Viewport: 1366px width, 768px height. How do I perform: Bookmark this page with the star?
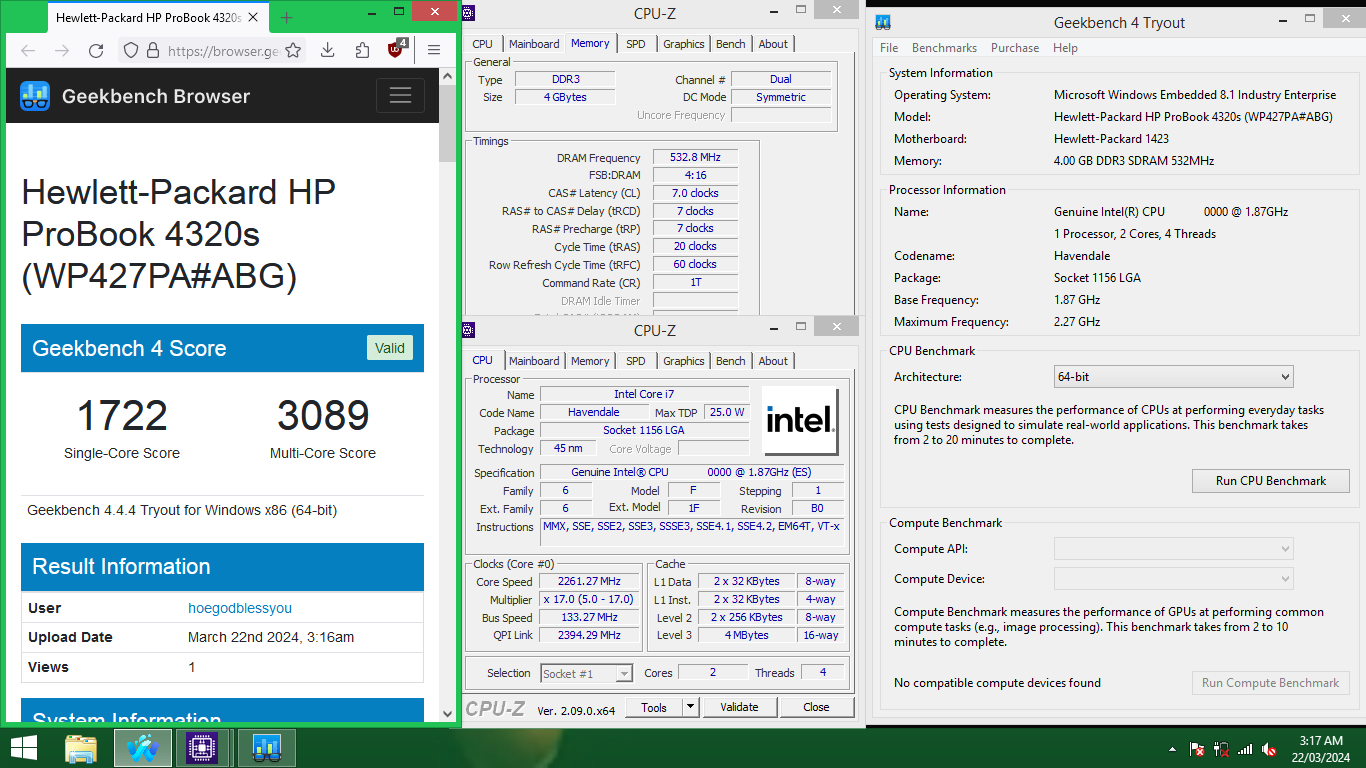(293, 51)
